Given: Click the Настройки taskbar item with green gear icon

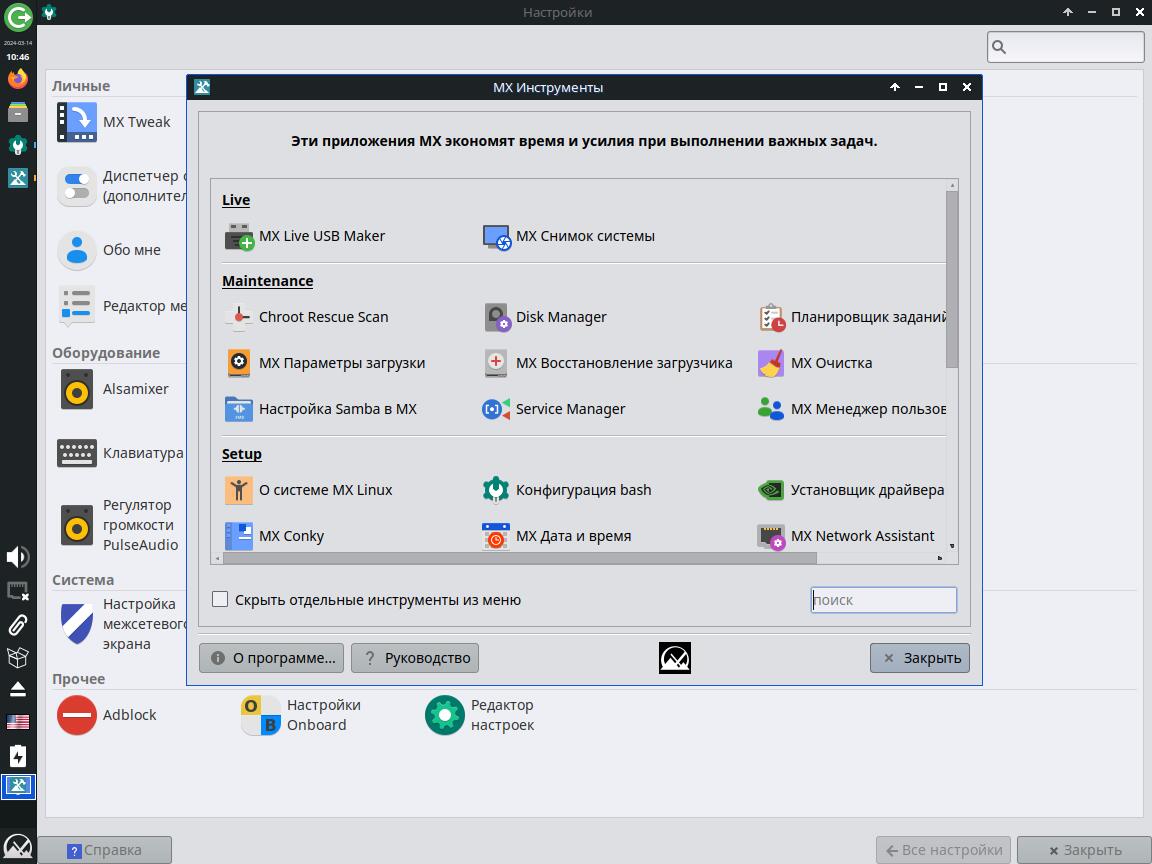Looking at the screenshot, I should [18, 145].
